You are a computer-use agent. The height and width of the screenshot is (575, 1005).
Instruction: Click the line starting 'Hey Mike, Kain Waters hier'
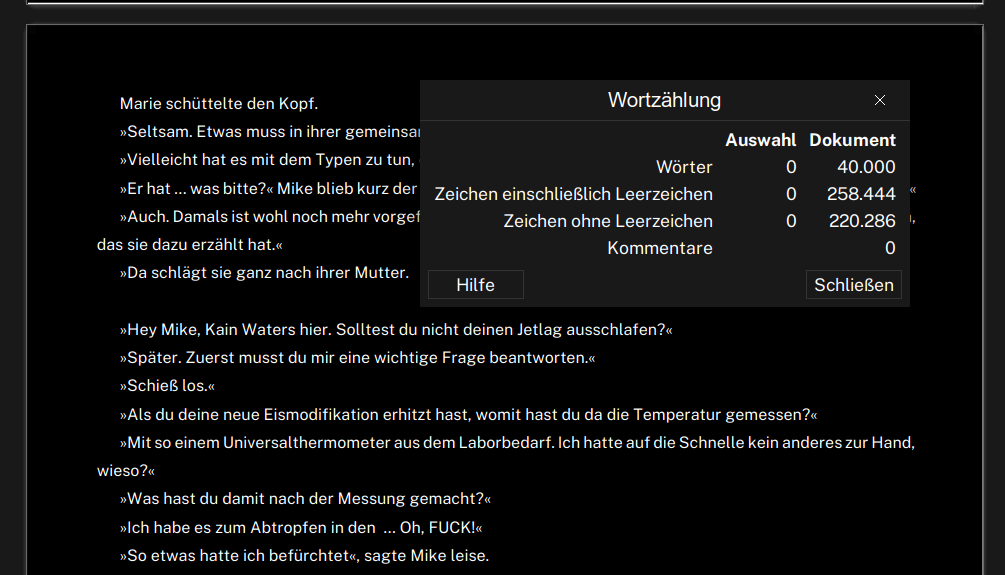point(395,329)
